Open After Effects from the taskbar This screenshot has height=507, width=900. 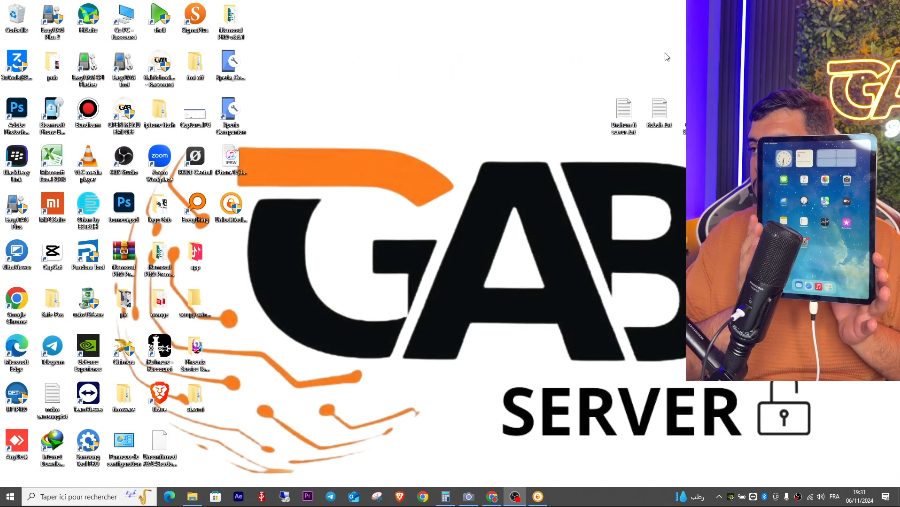coord(238,497)
